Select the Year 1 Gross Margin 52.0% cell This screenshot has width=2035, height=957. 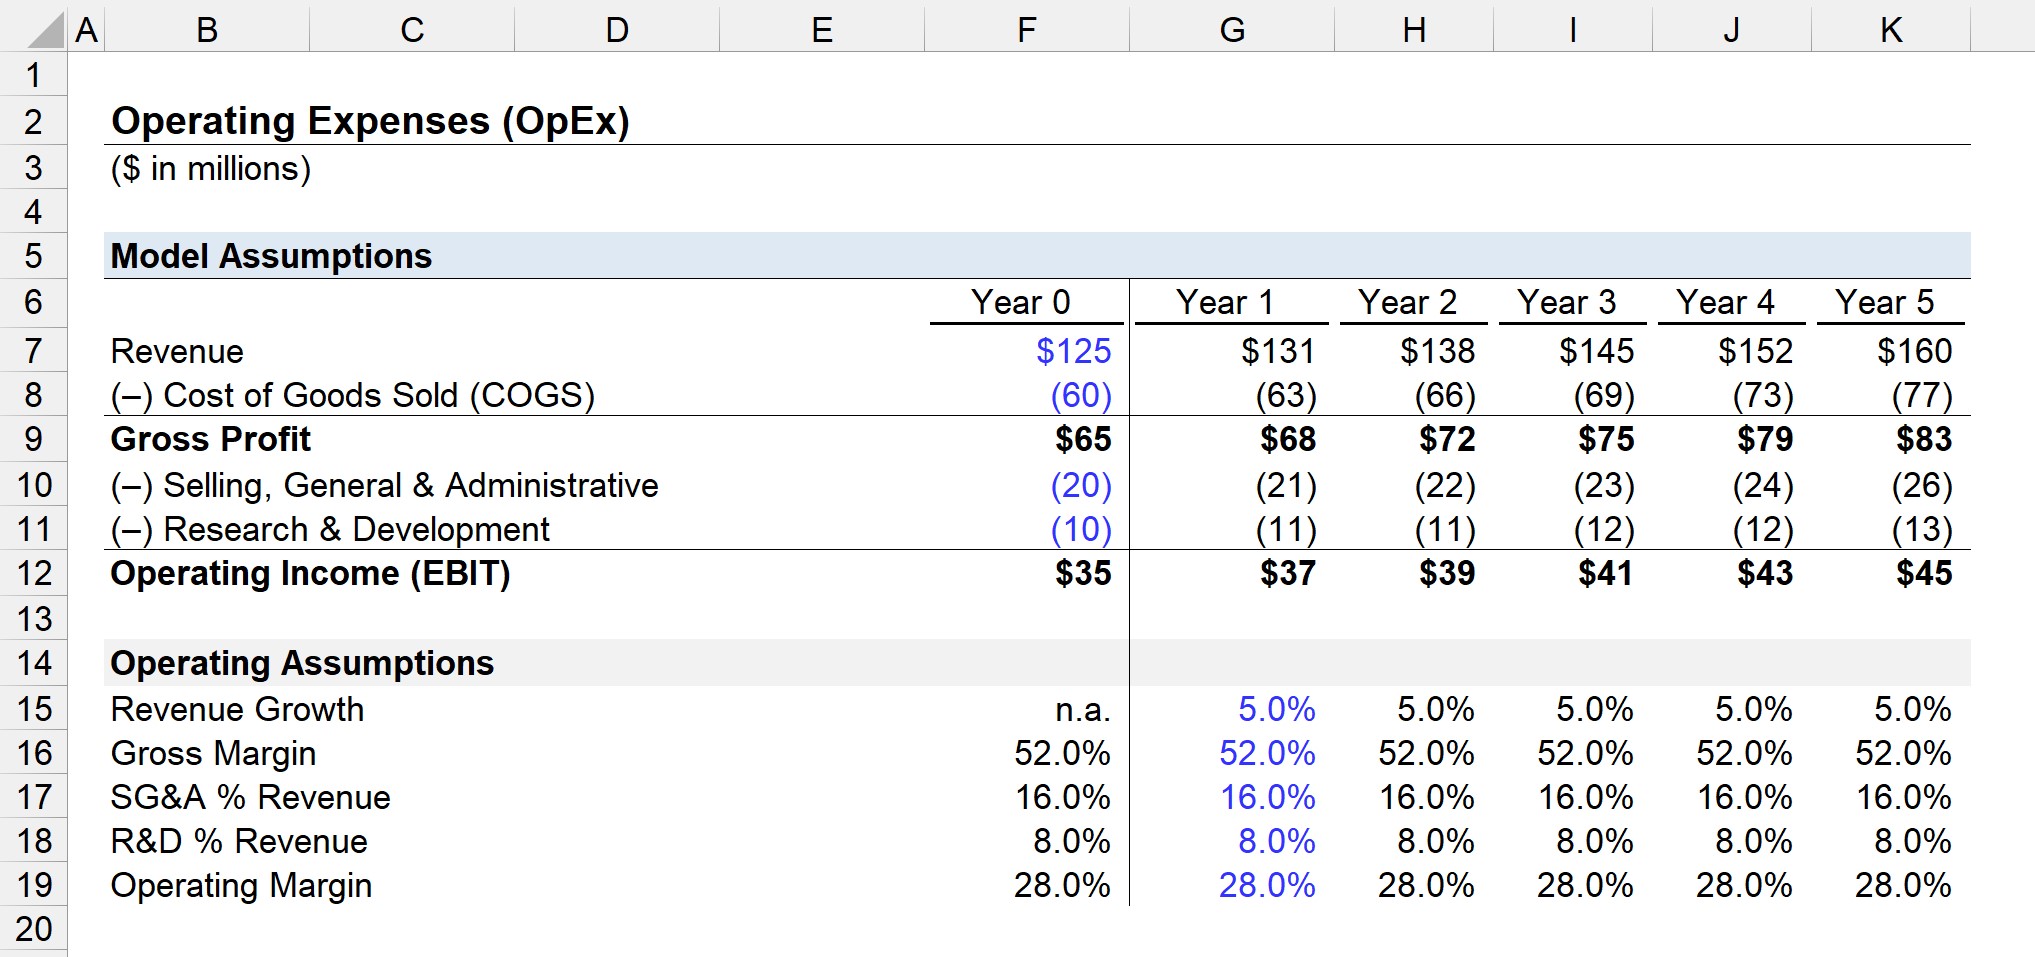(1267, 753)
